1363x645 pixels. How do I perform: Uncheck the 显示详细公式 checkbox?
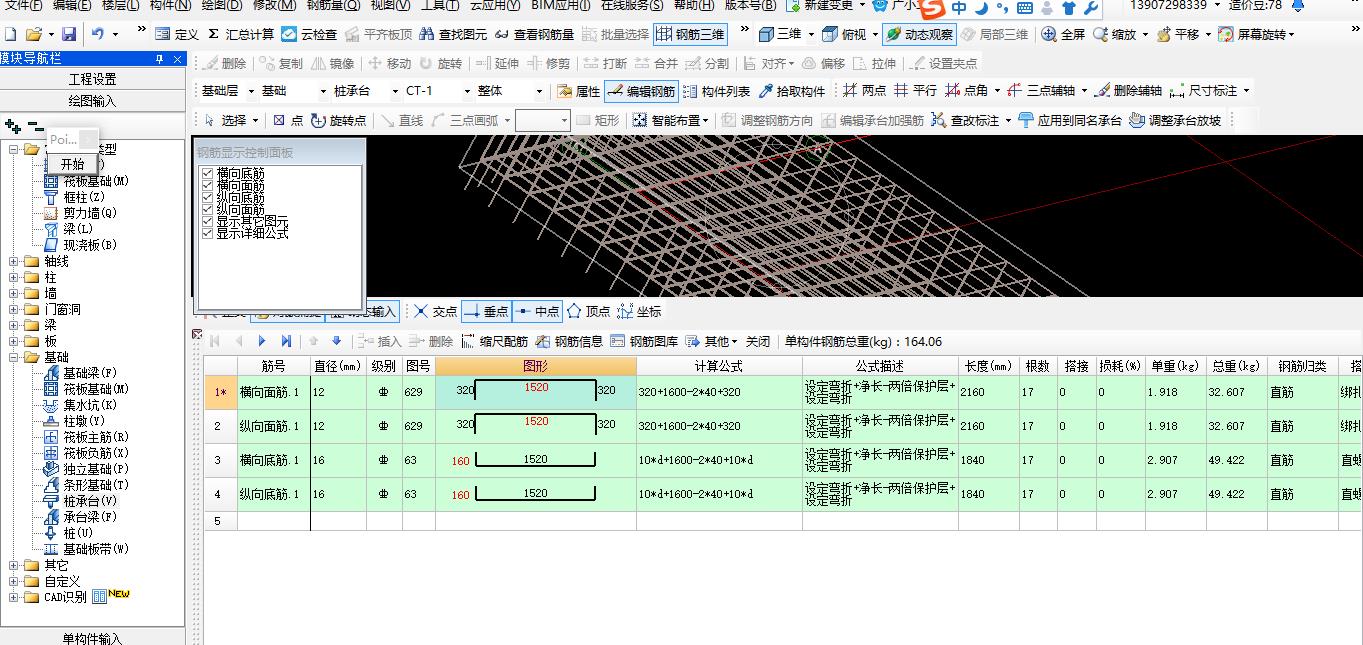pyautogui.click(x=208, y=233)
